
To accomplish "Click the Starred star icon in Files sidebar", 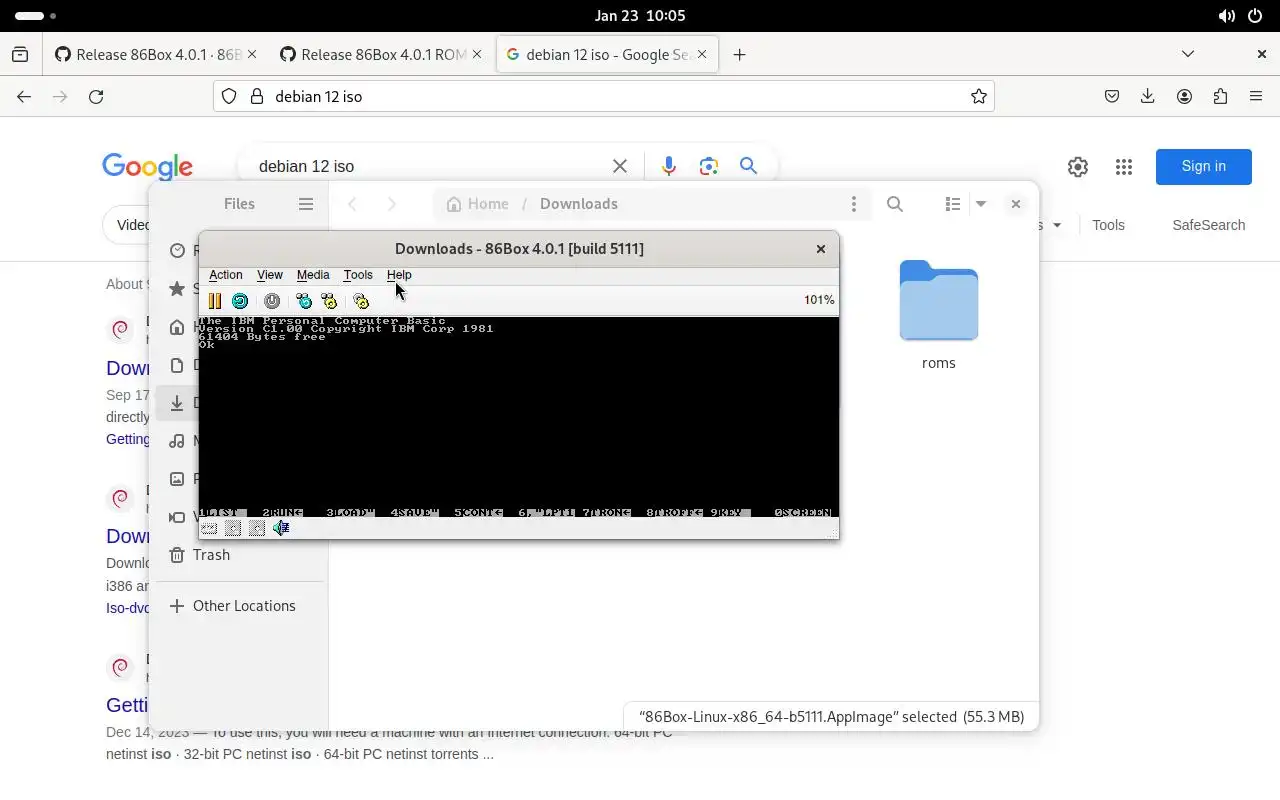I will (177, 289).
